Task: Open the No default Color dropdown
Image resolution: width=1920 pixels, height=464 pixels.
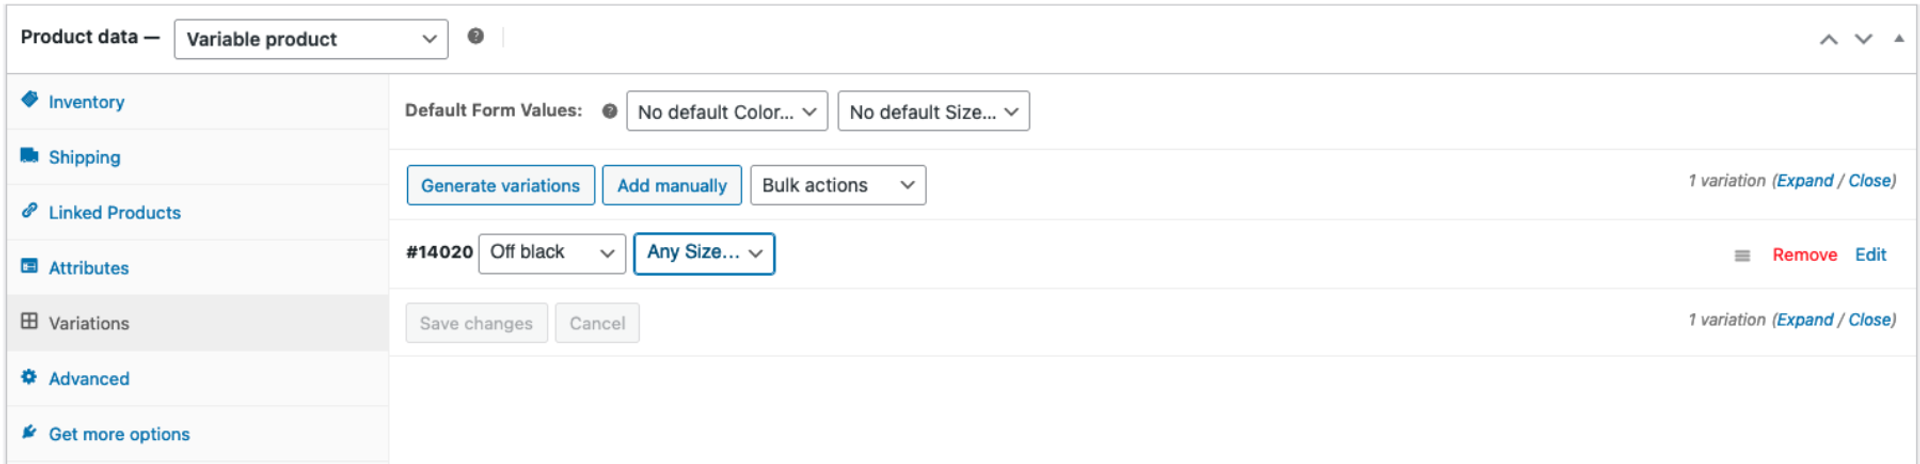Action: point(727,112)
